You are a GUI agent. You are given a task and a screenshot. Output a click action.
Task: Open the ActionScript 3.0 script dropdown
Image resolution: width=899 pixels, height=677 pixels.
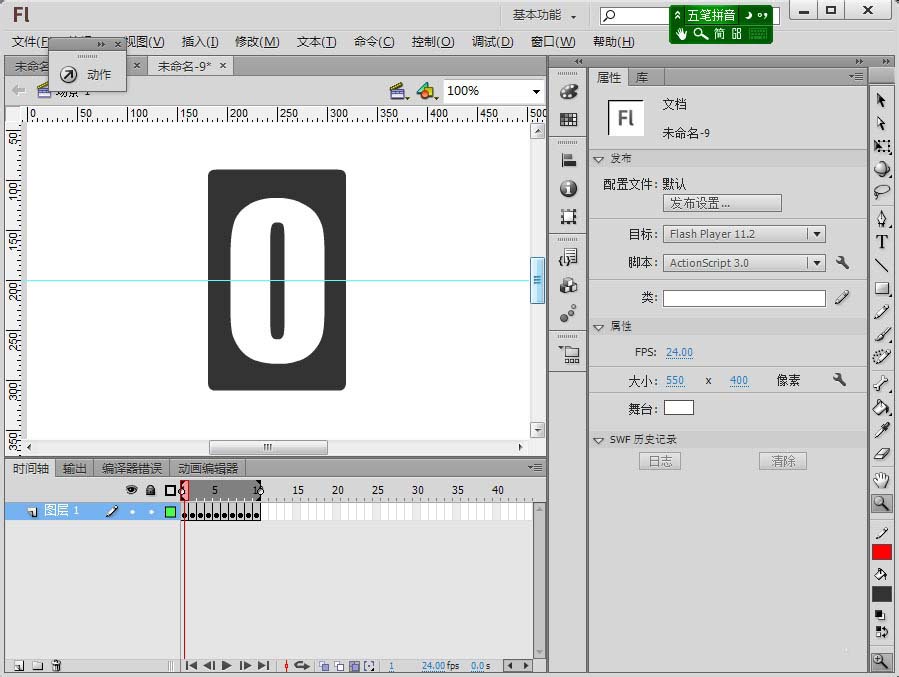pos(744,263)
